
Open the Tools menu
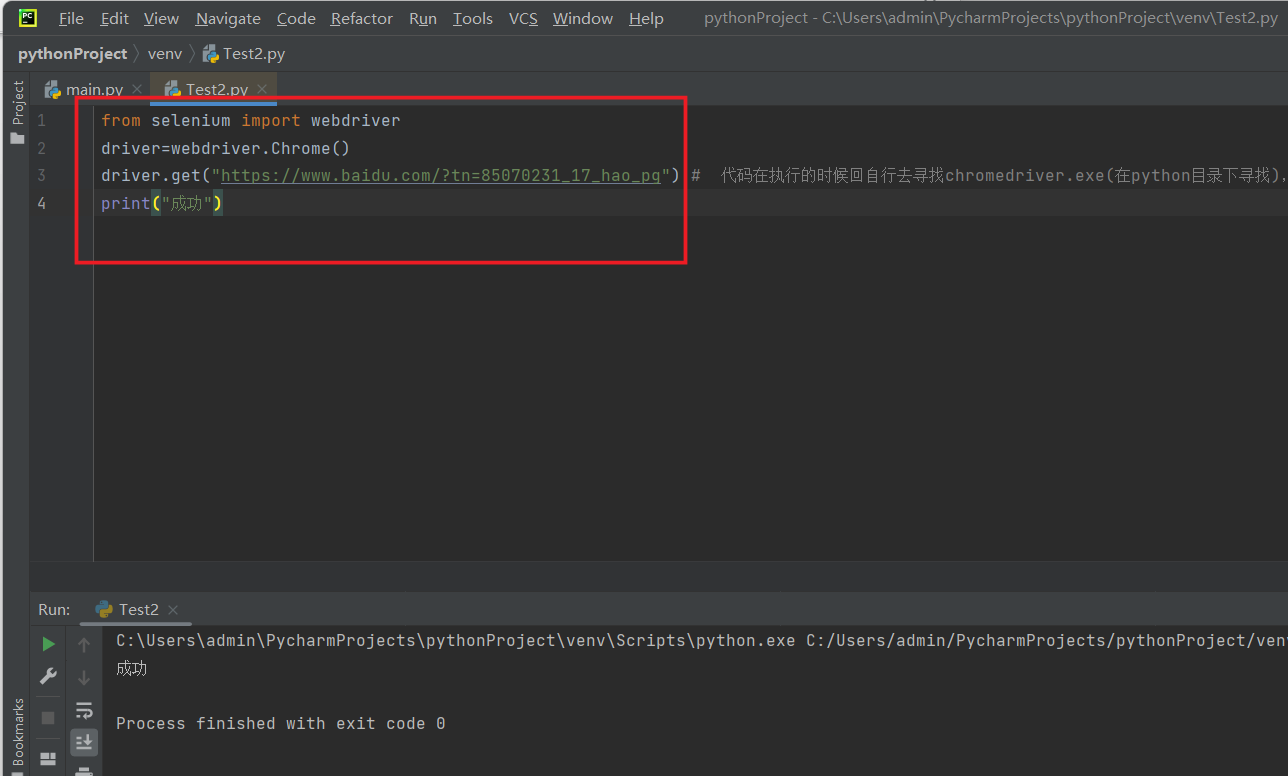(473, 18)
